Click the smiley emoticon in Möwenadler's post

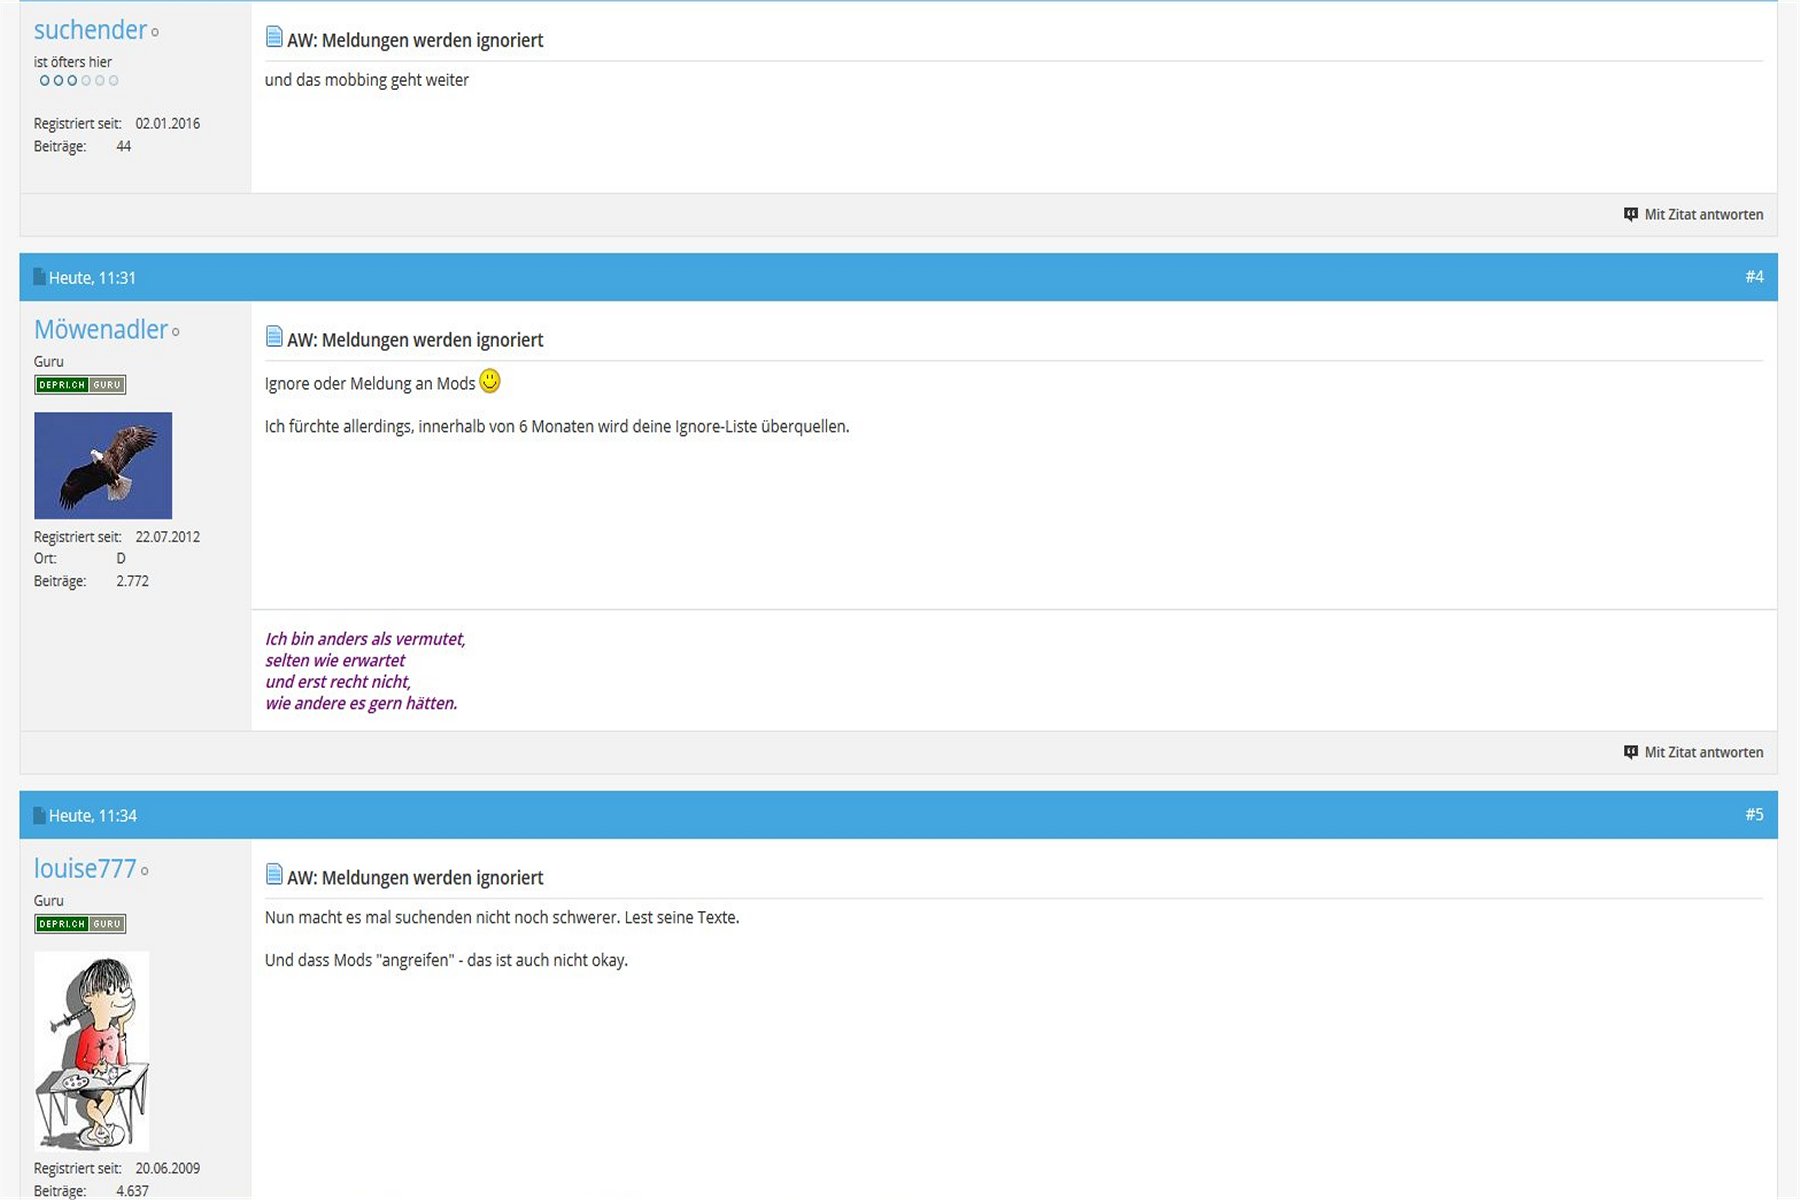click(x=490, y=381)
